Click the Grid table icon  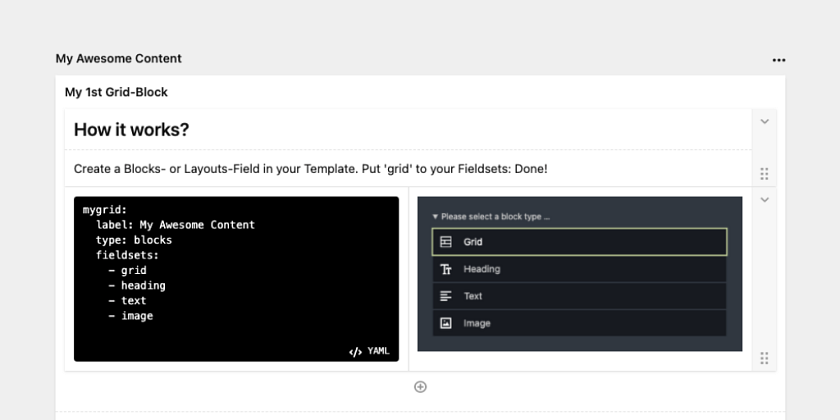click(x=446, y=242)
